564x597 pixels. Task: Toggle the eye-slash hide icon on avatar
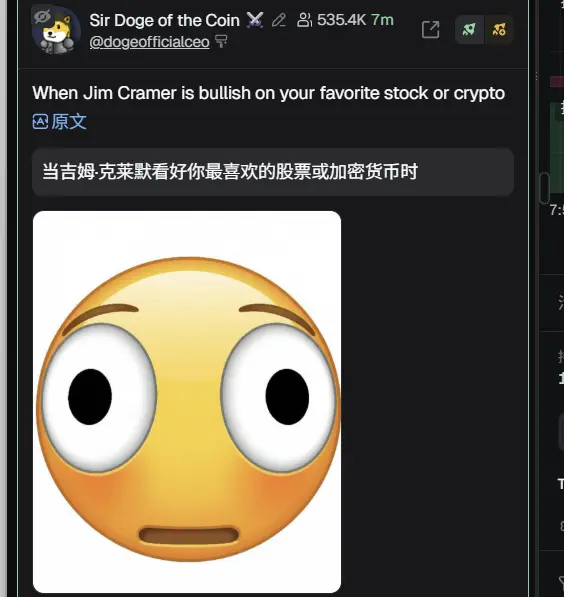42,17
